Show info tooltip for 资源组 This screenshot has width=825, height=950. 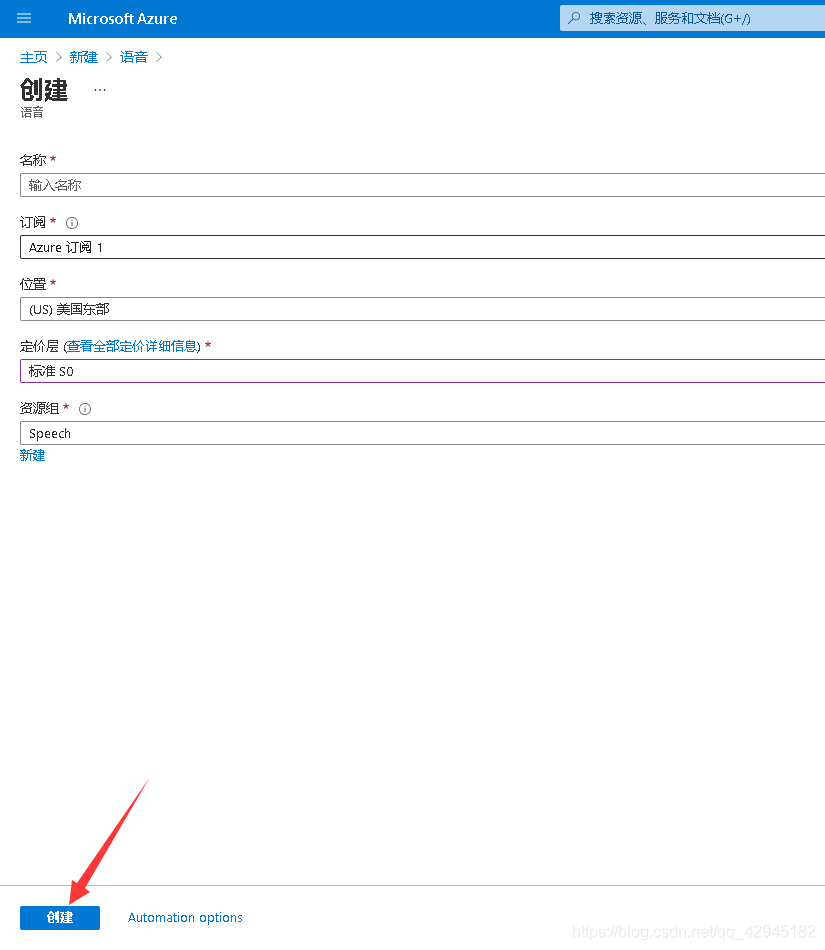[x=85, y=409]
